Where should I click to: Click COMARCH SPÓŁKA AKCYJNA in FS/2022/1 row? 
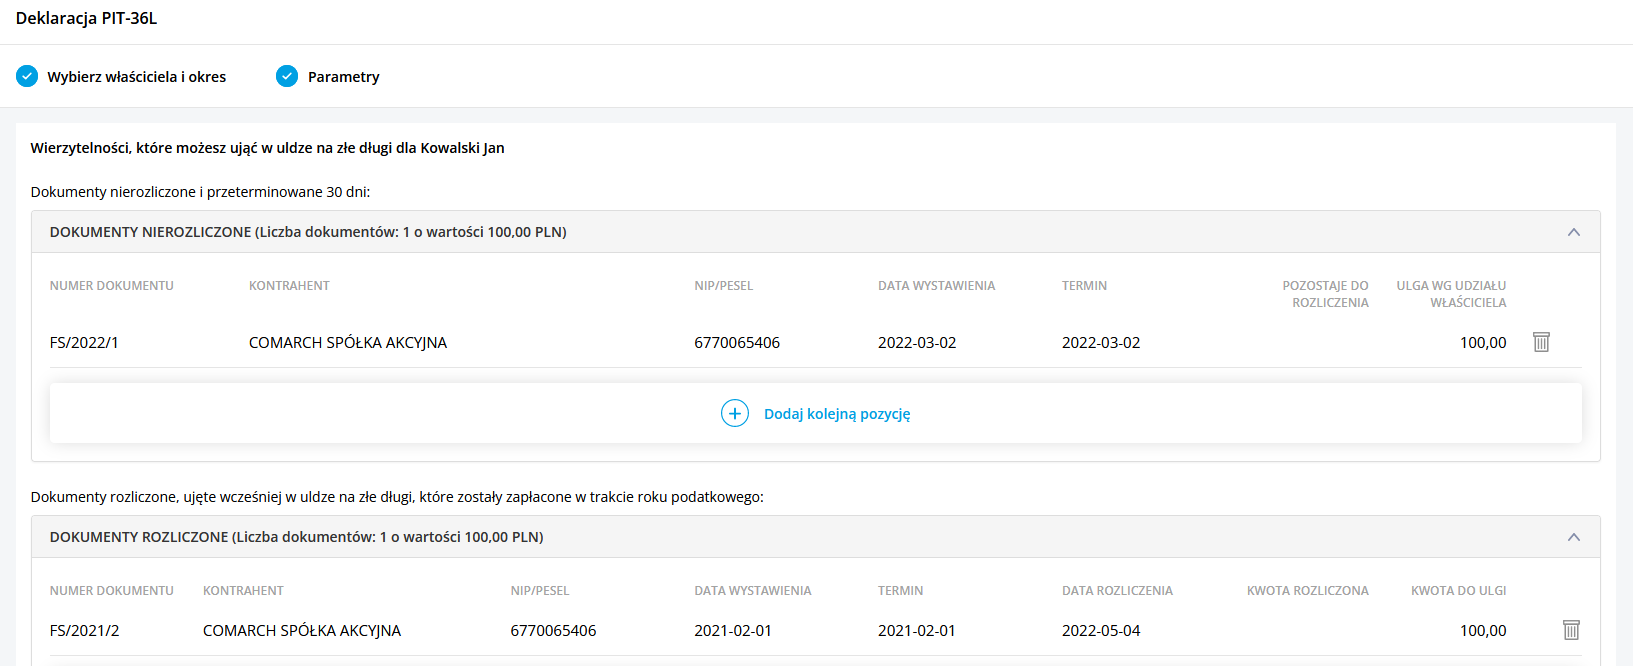pyautogui.click(x=347, y=343)
